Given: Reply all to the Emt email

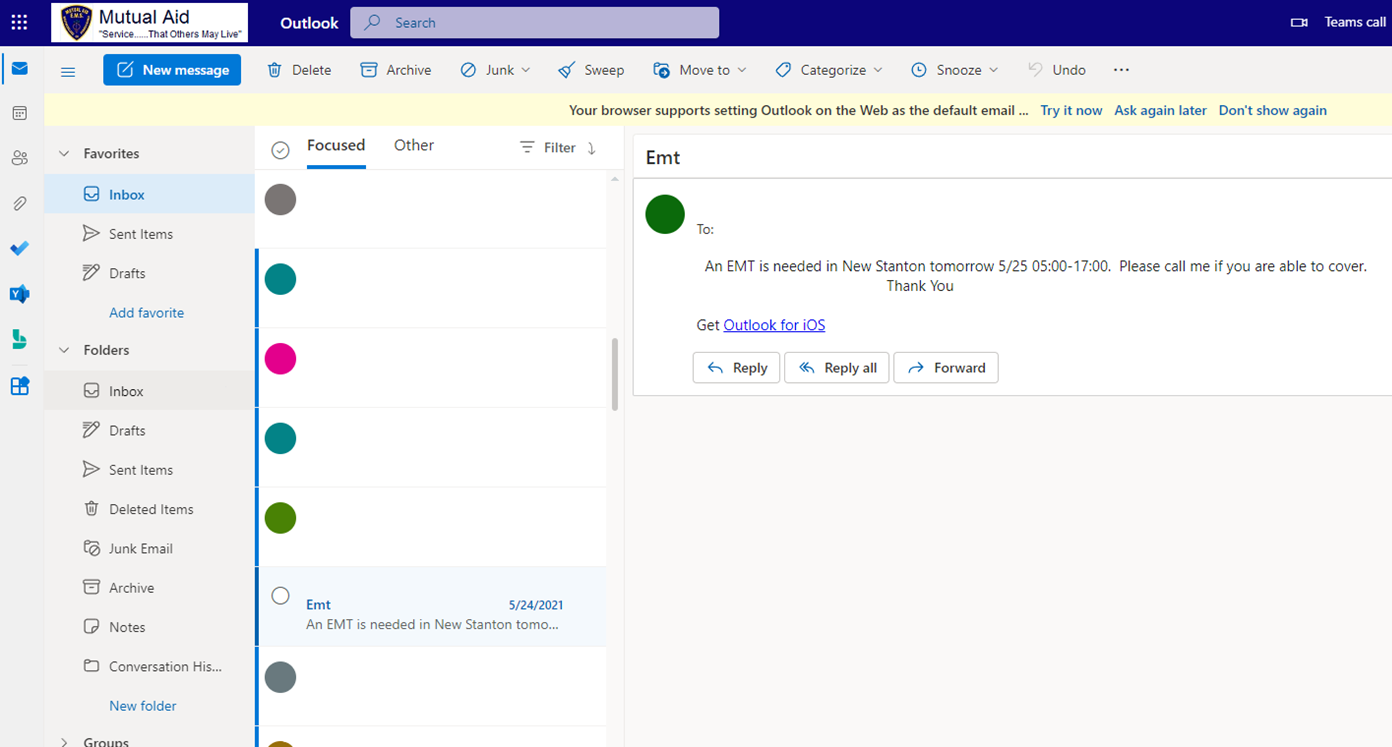Looking at the screenshot, I should pyautogui.click(x=837, y=368).
